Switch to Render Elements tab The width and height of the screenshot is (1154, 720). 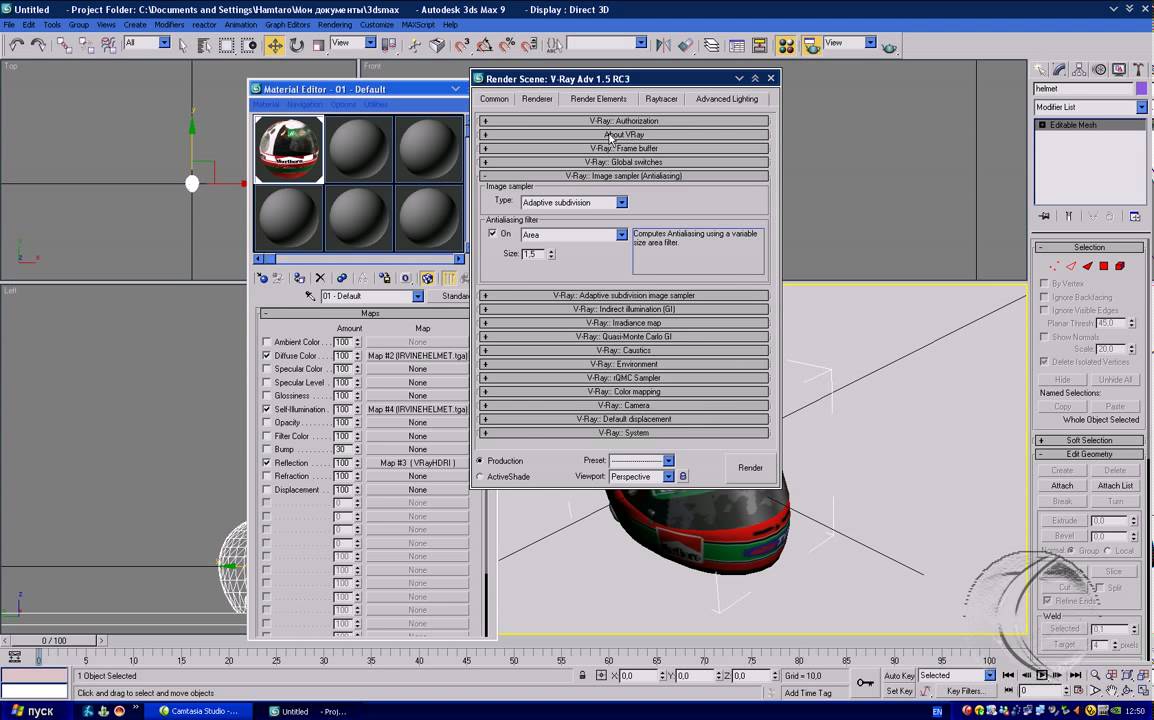coord(598,99)
